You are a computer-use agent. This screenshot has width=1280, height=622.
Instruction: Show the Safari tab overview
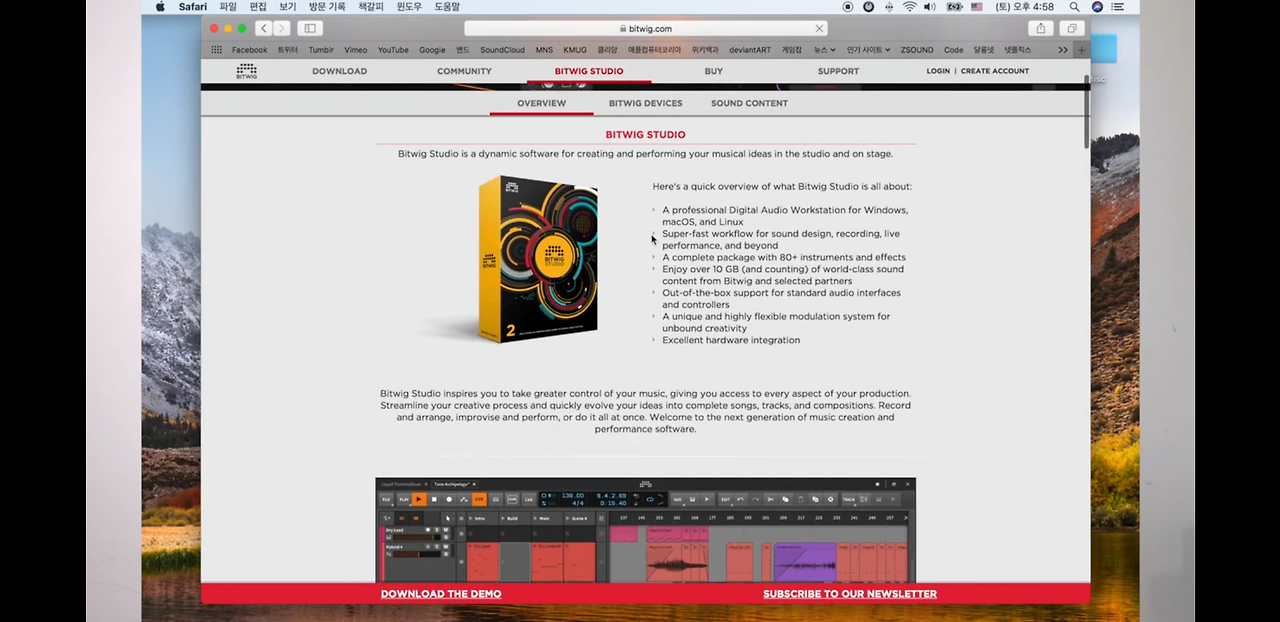pos(1072,28)
